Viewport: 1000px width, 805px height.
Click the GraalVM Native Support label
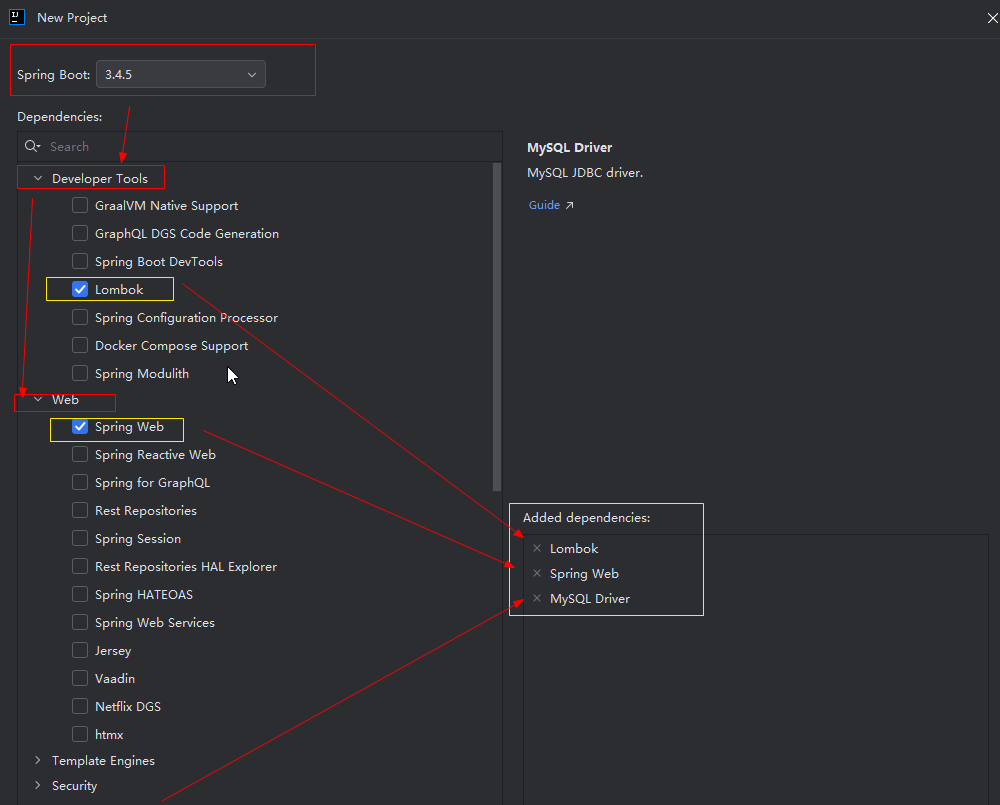[x=166, y=205]
